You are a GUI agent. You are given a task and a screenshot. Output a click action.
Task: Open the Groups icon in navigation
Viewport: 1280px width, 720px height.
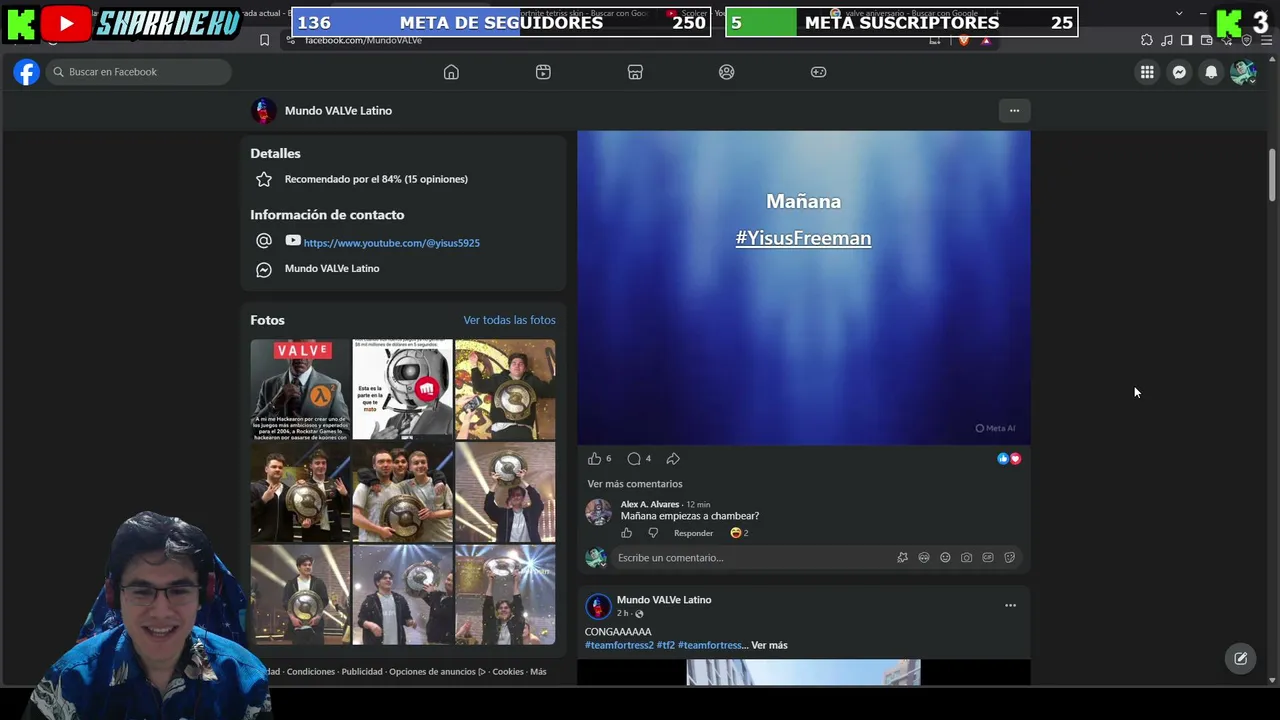pos(727,72)
